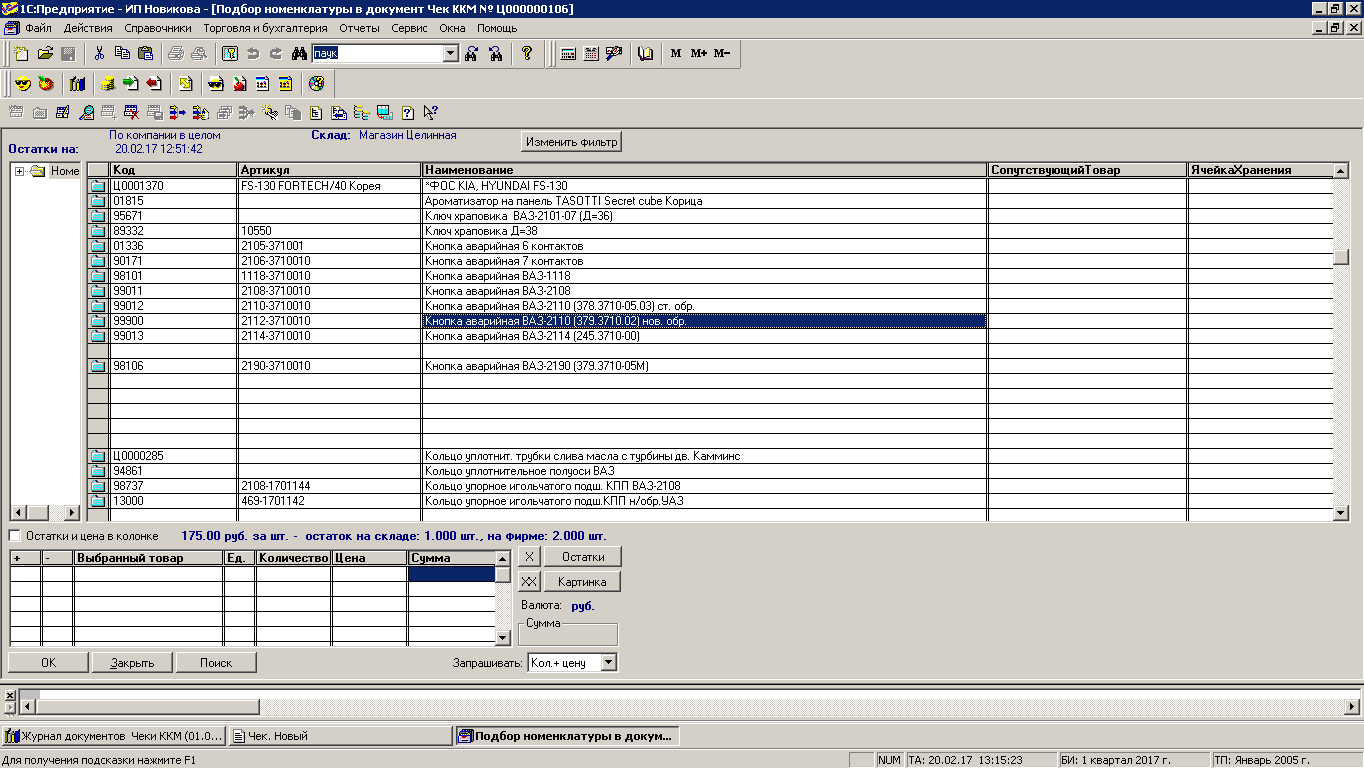Viewport: 1364px width, 768px height.
Task: Click the binoculars Find icon in toolbar
Action: (298, 53)
